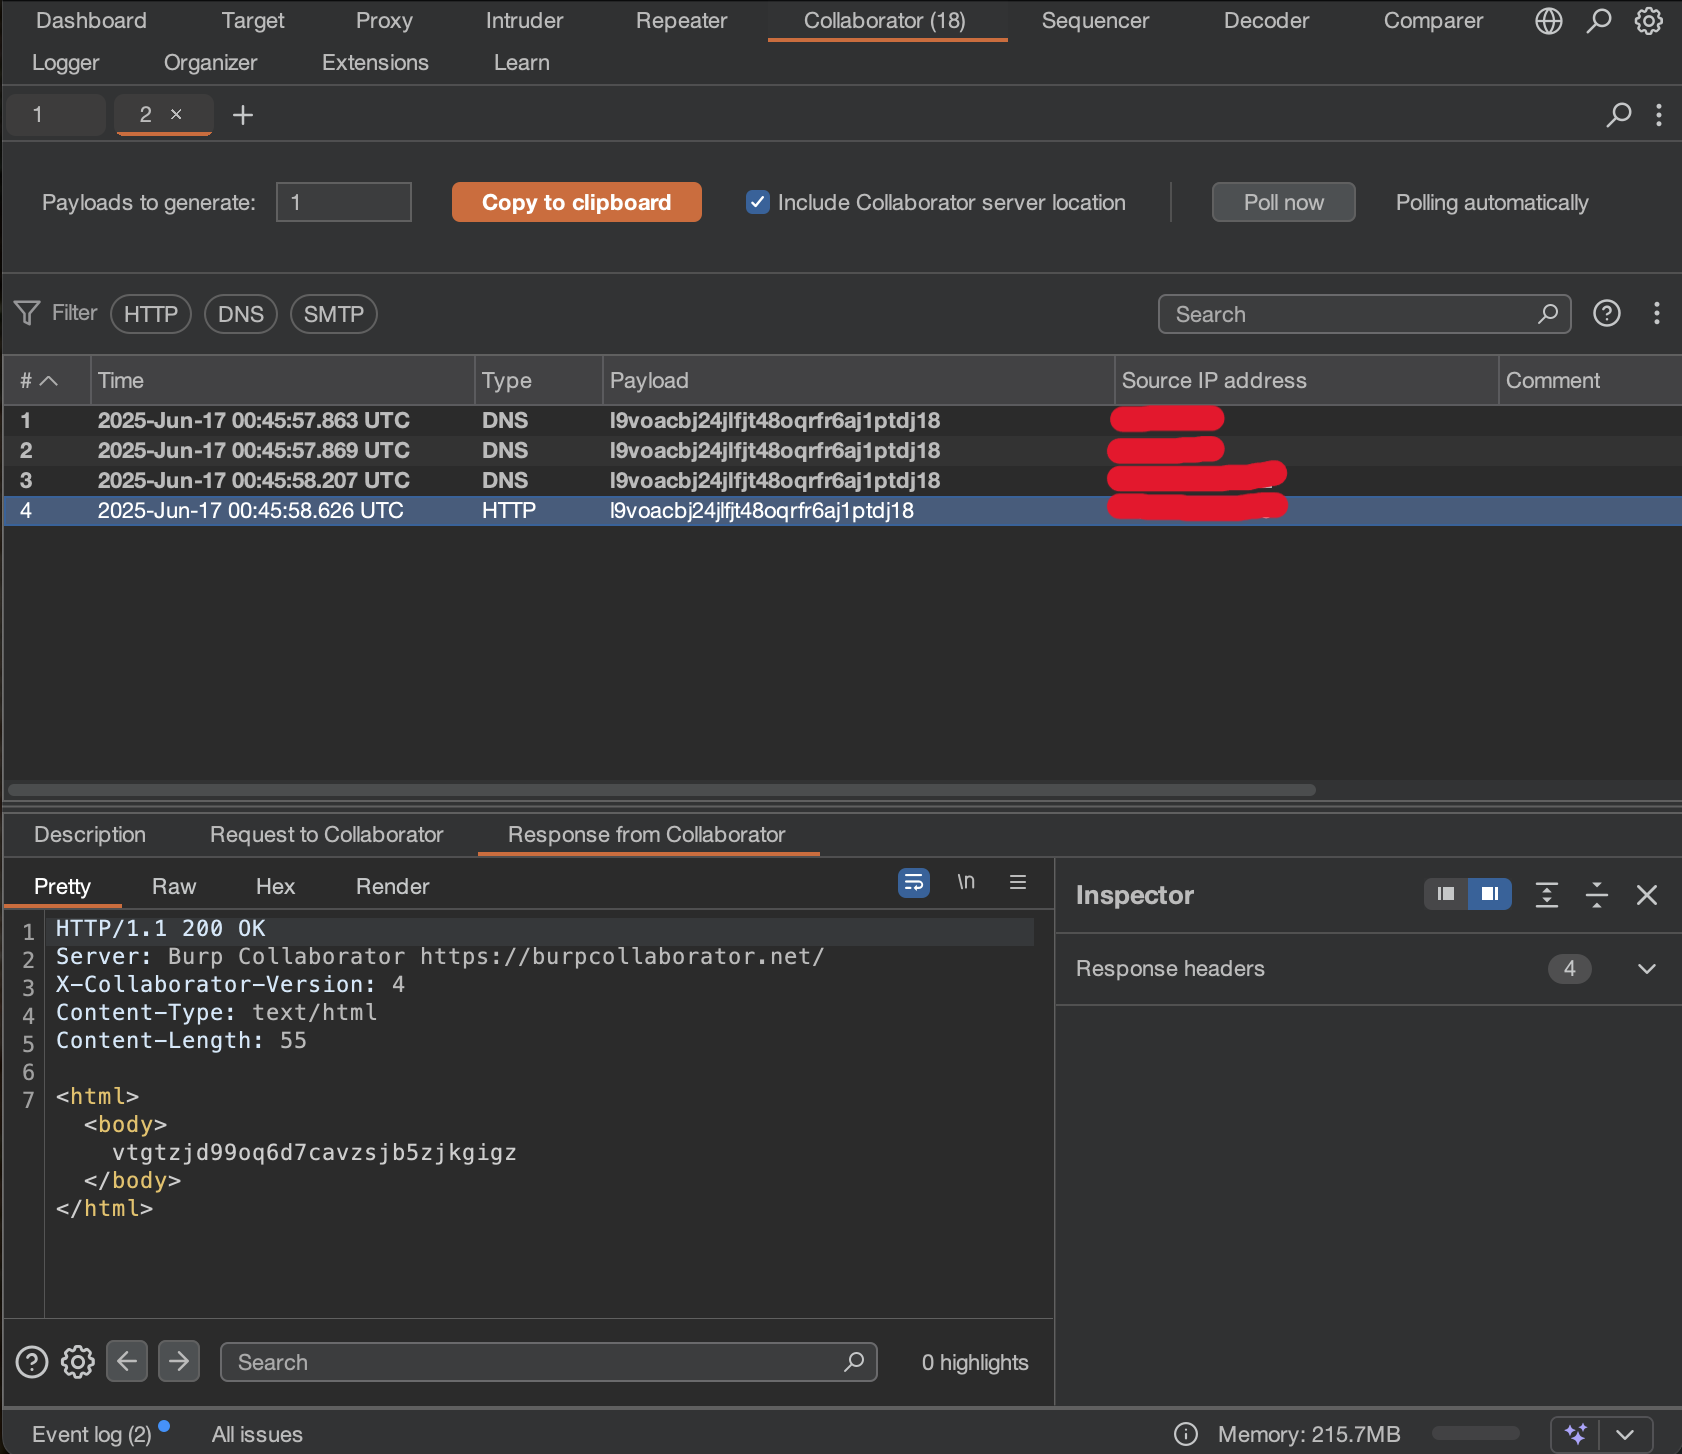Select DNS interaction row 3 at 00:45:58.207

(841, 480)
